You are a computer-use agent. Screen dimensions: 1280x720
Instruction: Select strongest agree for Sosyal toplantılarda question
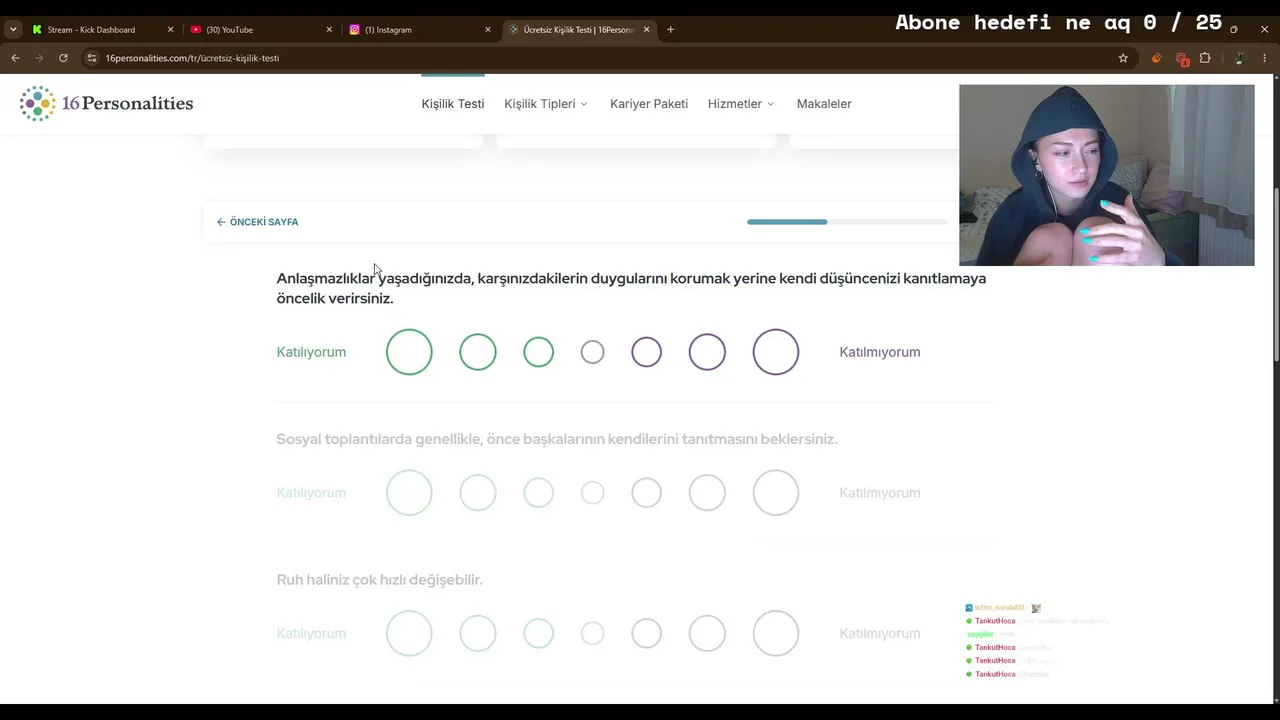pyautogui.click(x=409, y=493)
